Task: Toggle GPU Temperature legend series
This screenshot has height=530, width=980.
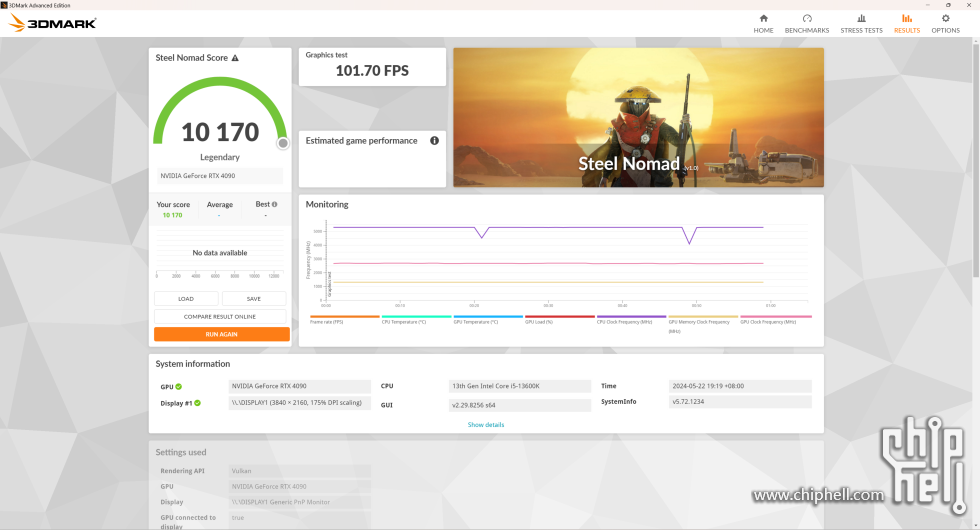Action: coord(488,319)
